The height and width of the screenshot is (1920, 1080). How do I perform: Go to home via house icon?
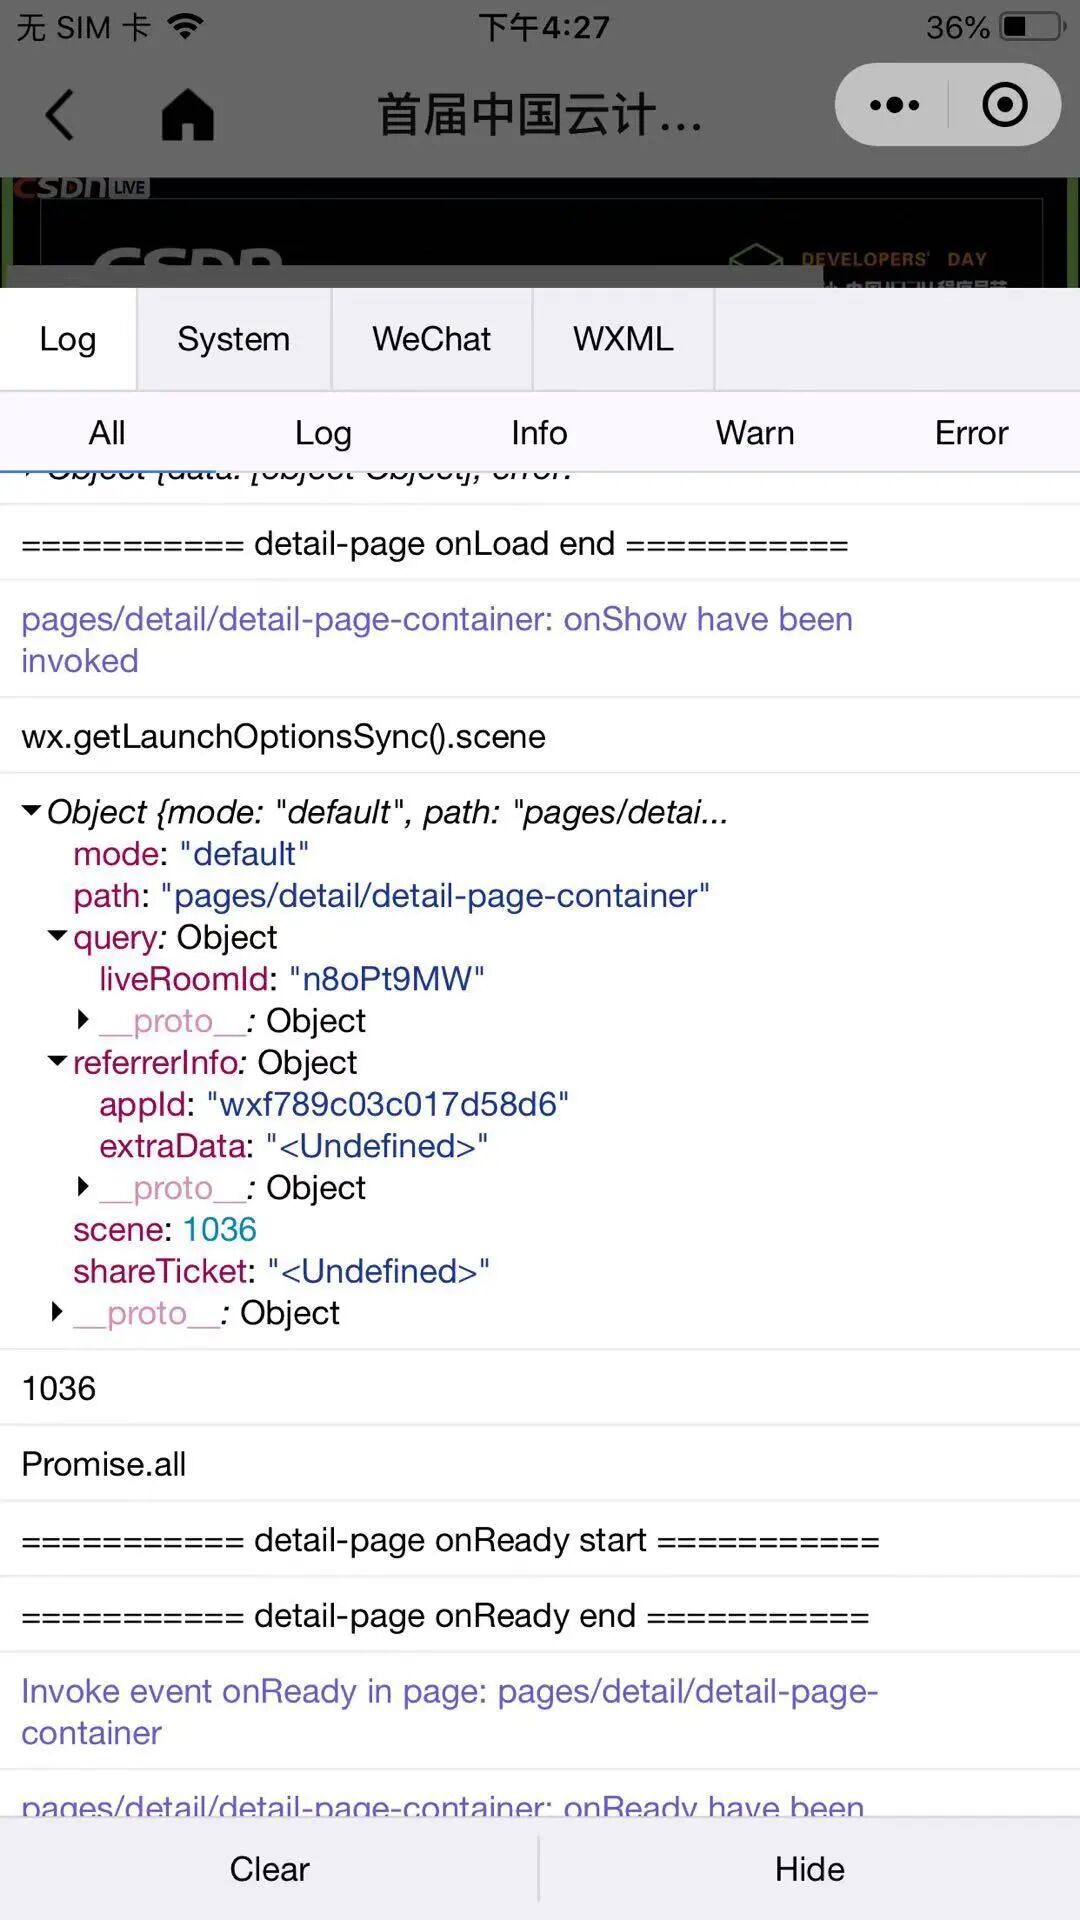[188, 114]
